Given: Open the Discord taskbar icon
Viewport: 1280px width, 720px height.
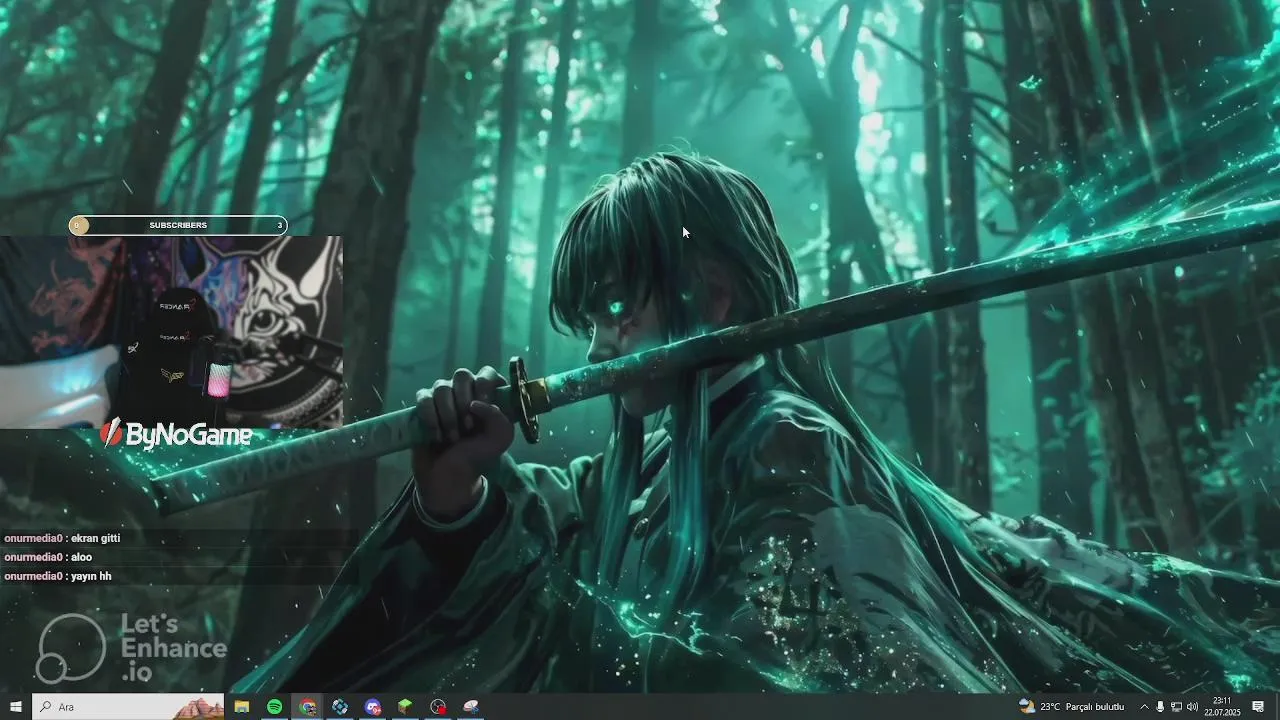Looking at the screenshot, I should point(373,707).
